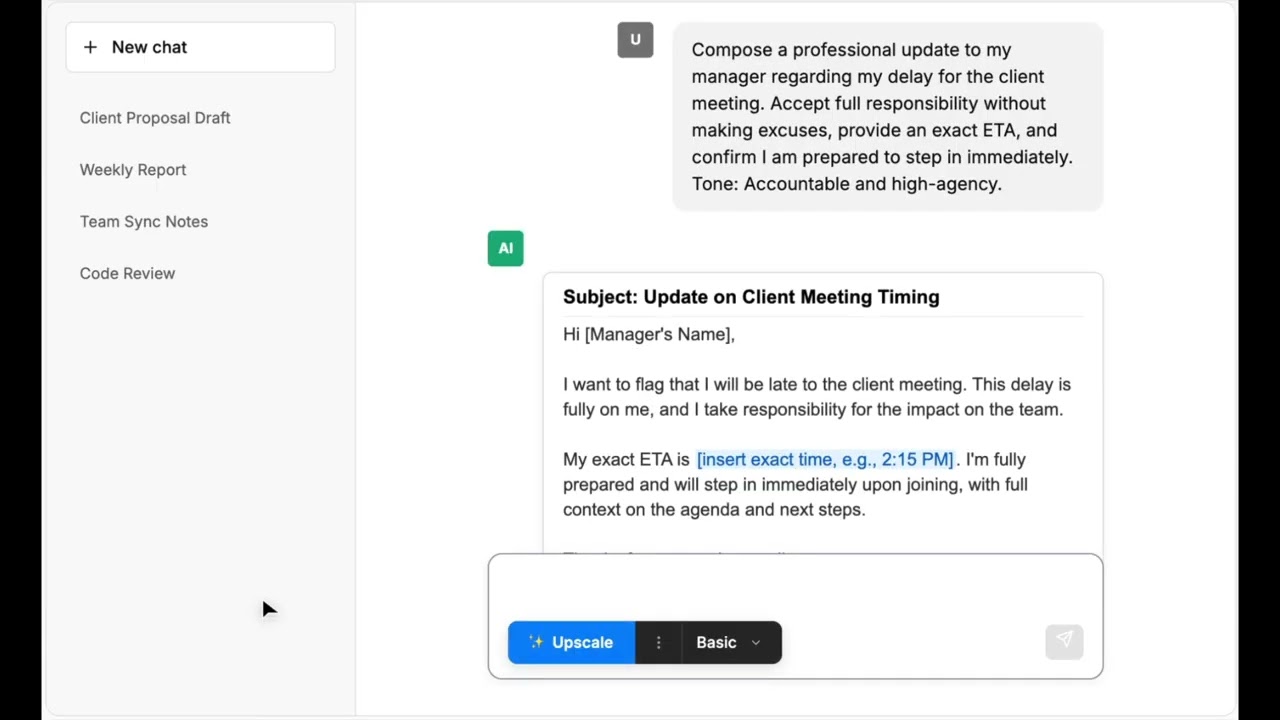Click the plus icon beside New chat
The image size is (1280, 720).
pyautogui.click(x=90, y=47)
